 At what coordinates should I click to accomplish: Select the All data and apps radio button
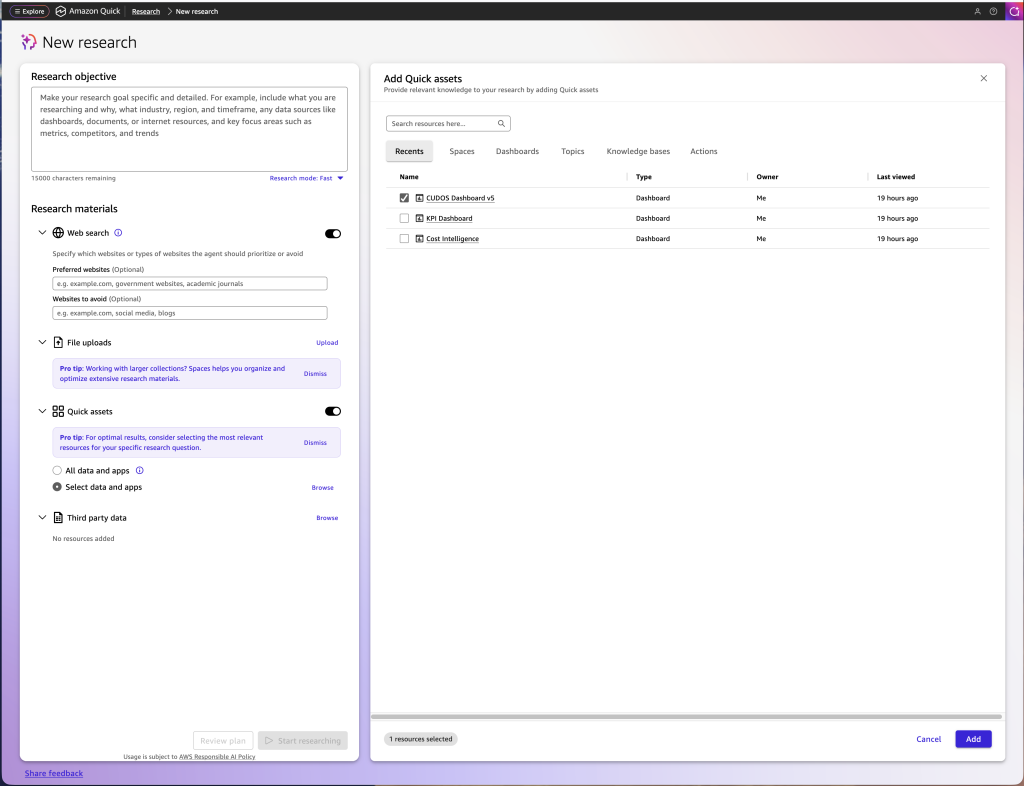pos(57,471)
